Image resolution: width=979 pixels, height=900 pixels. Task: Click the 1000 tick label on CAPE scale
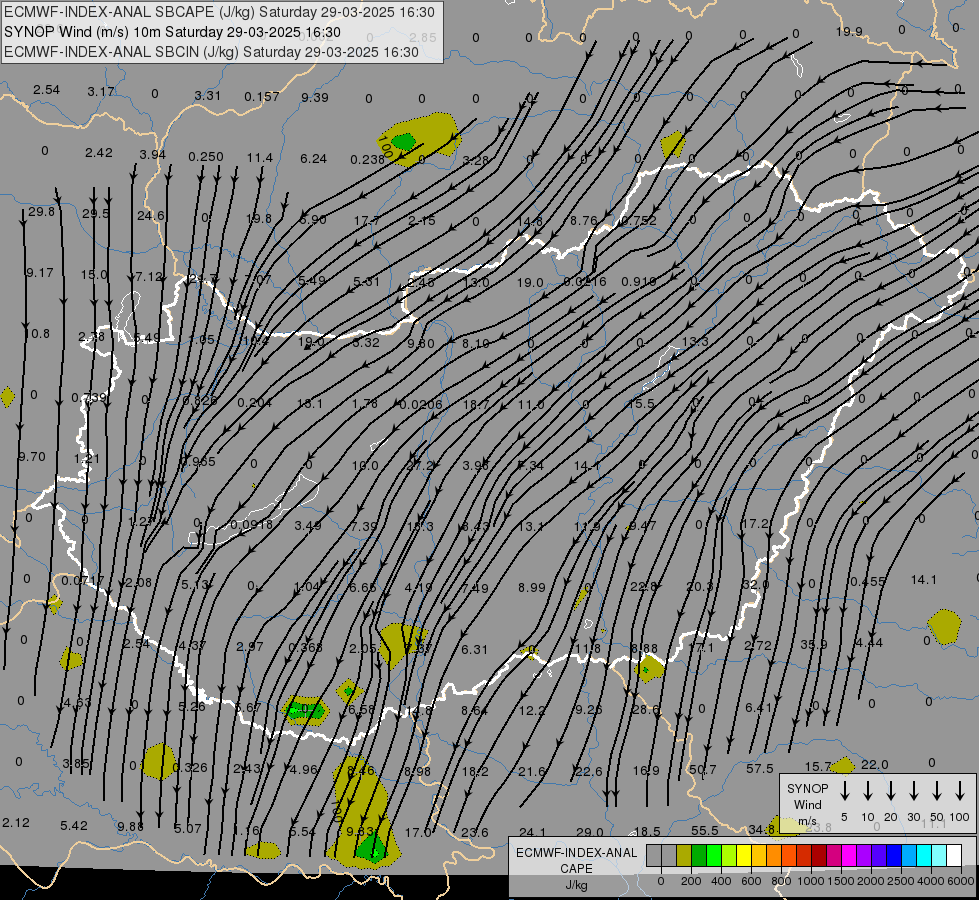[810, 881]
